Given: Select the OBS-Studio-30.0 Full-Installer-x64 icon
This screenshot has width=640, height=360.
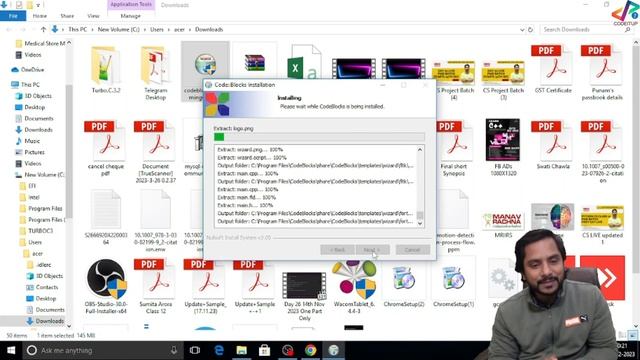Looking at the screenshot, I should click(106, 279).
